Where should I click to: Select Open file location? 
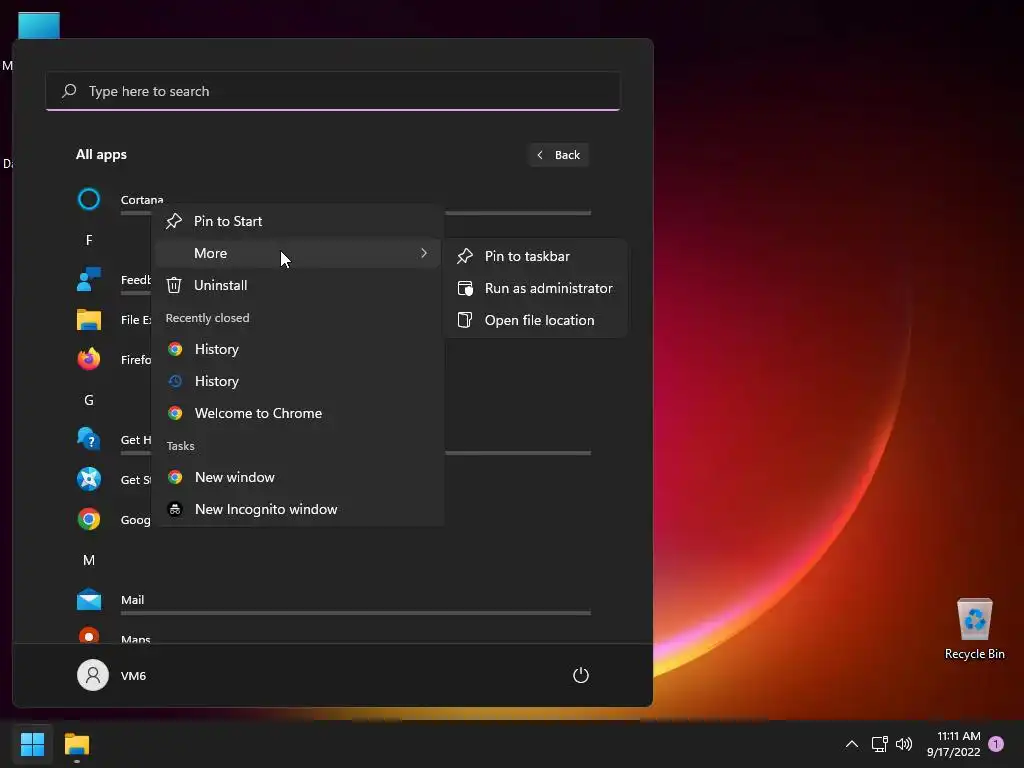click(x=535, y=320)
